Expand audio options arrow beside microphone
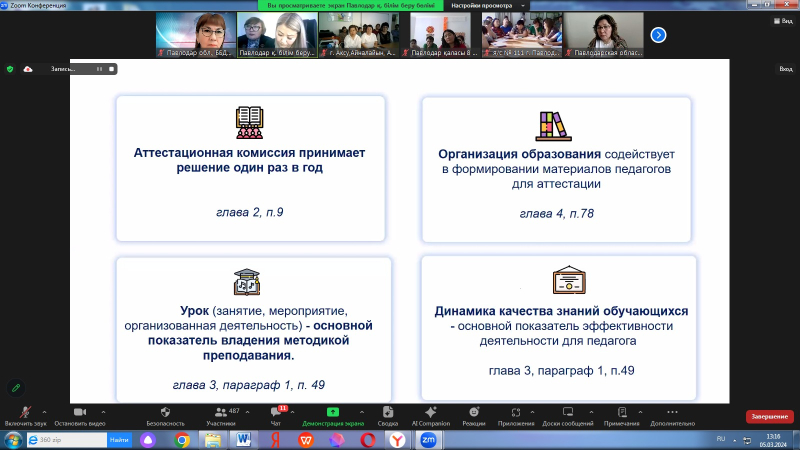Image resolution: width=800 pixels, height=450 pixels. (46, 411)
